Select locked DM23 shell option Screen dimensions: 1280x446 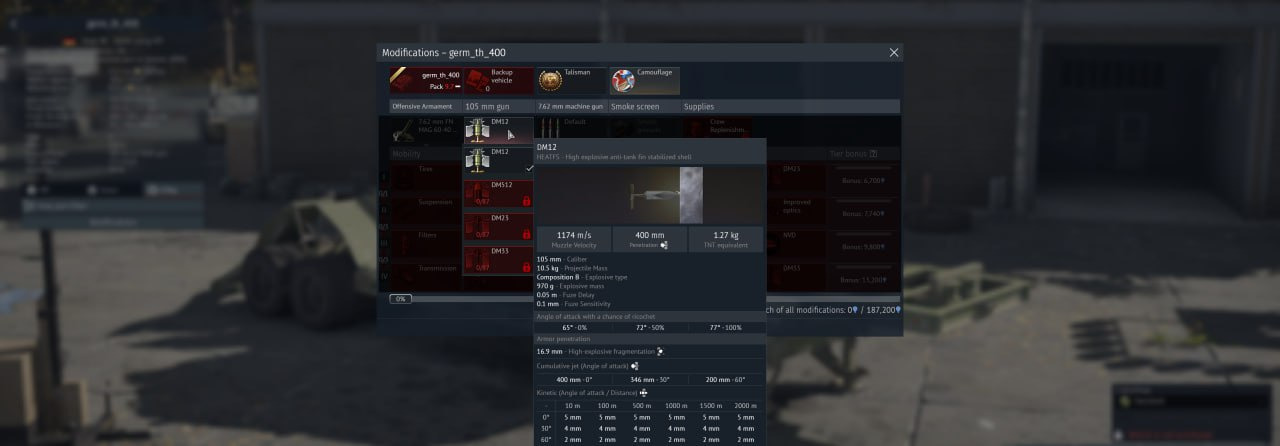pos(498,227)
